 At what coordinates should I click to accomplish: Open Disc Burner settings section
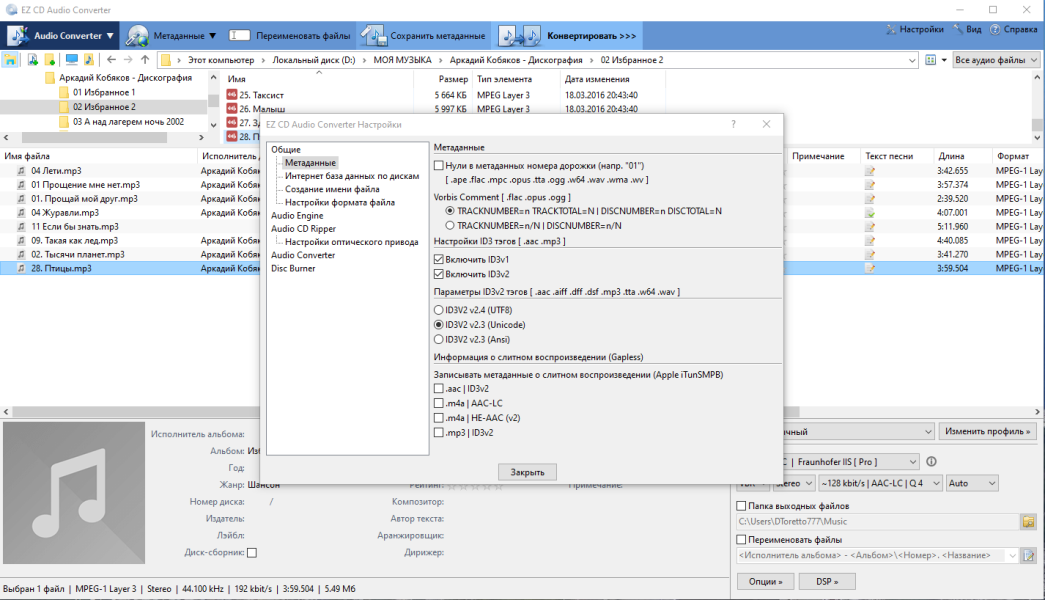(293, 268)
